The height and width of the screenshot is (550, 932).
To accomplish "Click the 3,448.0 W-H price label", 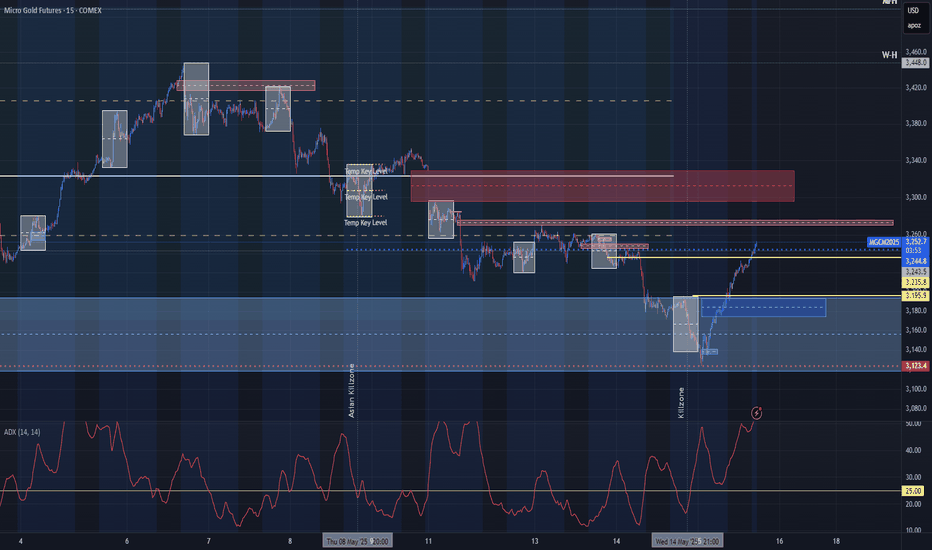I will pos(916,62).
